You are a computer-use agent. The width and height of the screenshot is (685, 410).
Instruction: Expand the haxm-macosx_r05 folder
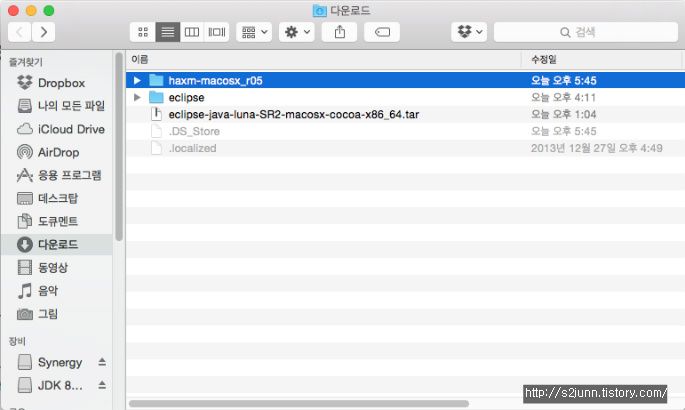[137, 80]
